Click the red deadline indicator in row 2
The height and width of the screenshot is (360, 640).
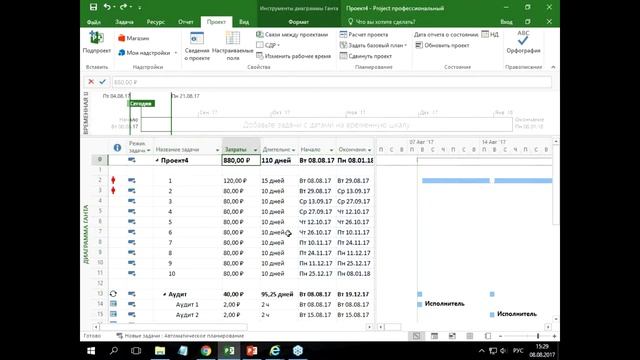[x=113, y=180]
